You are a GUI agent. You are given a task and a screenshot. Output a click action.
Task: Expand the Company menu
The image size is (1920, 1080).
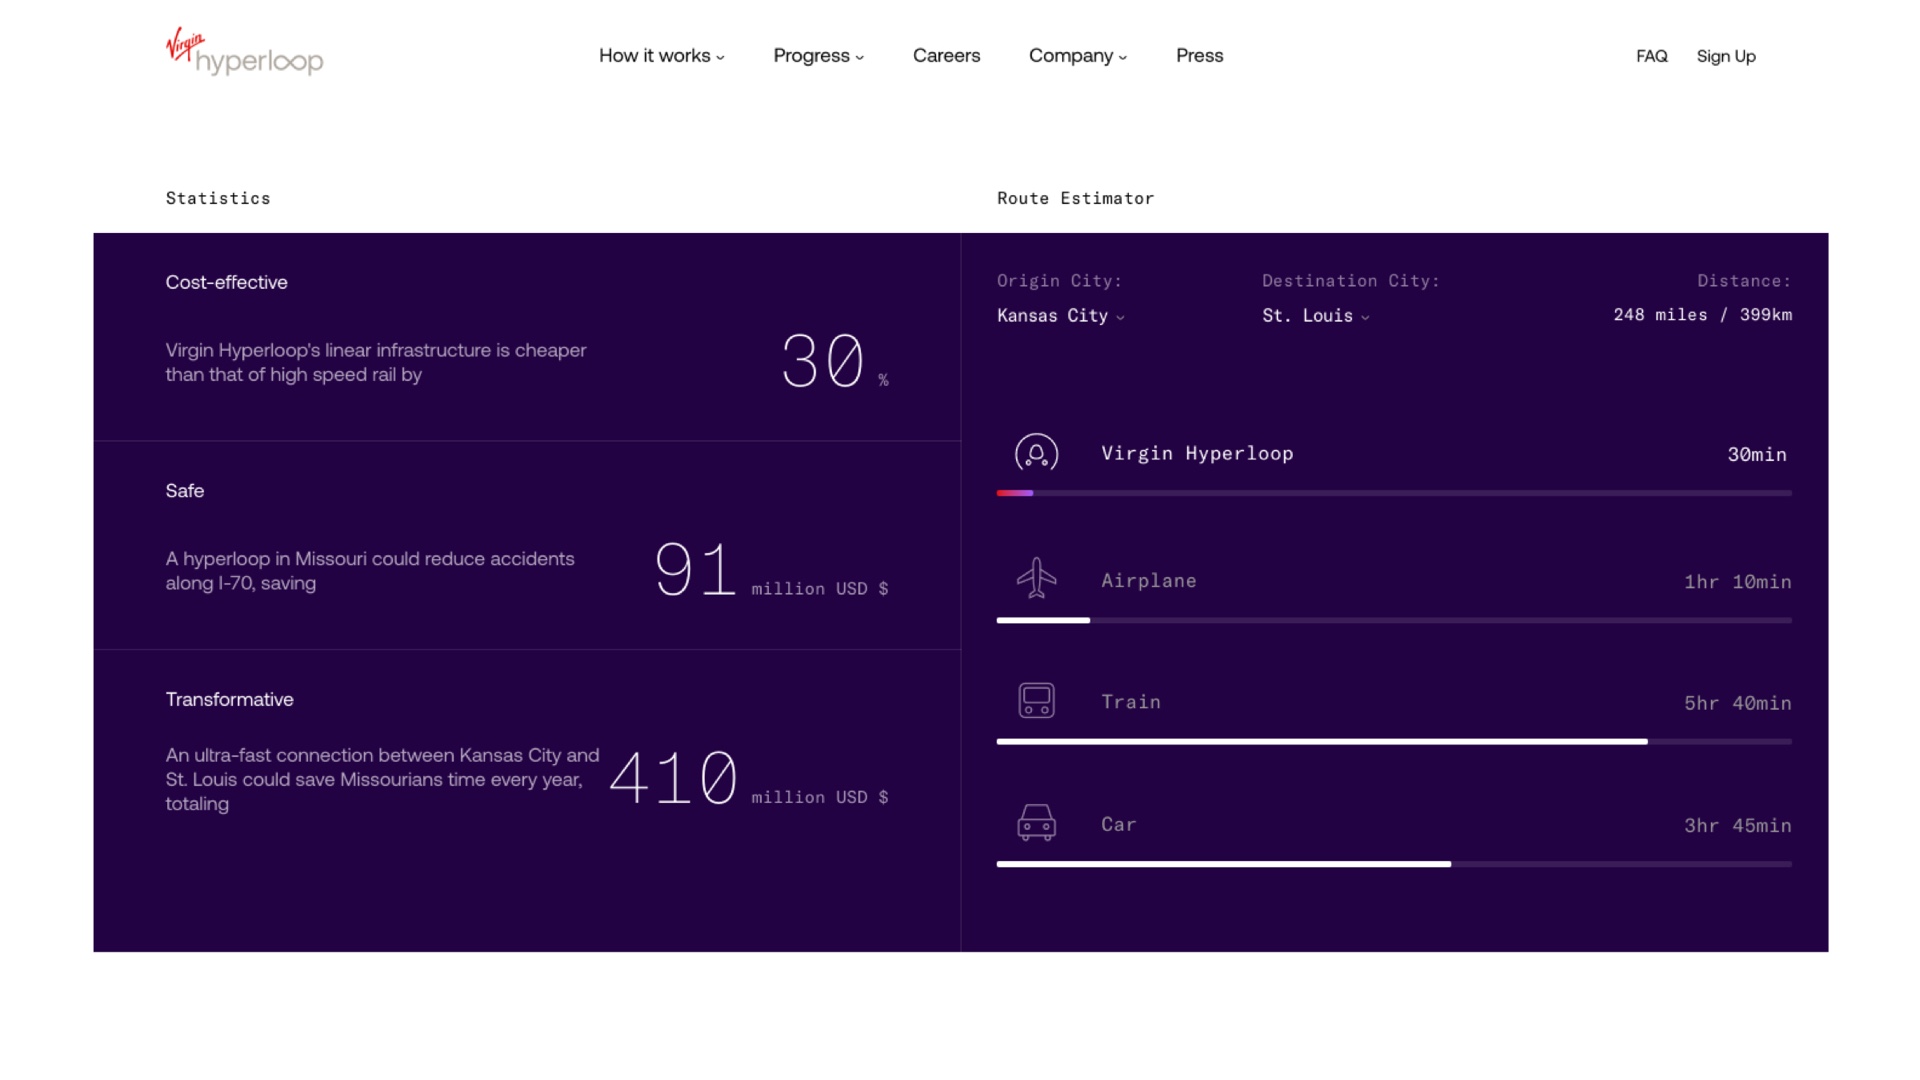1077,56
